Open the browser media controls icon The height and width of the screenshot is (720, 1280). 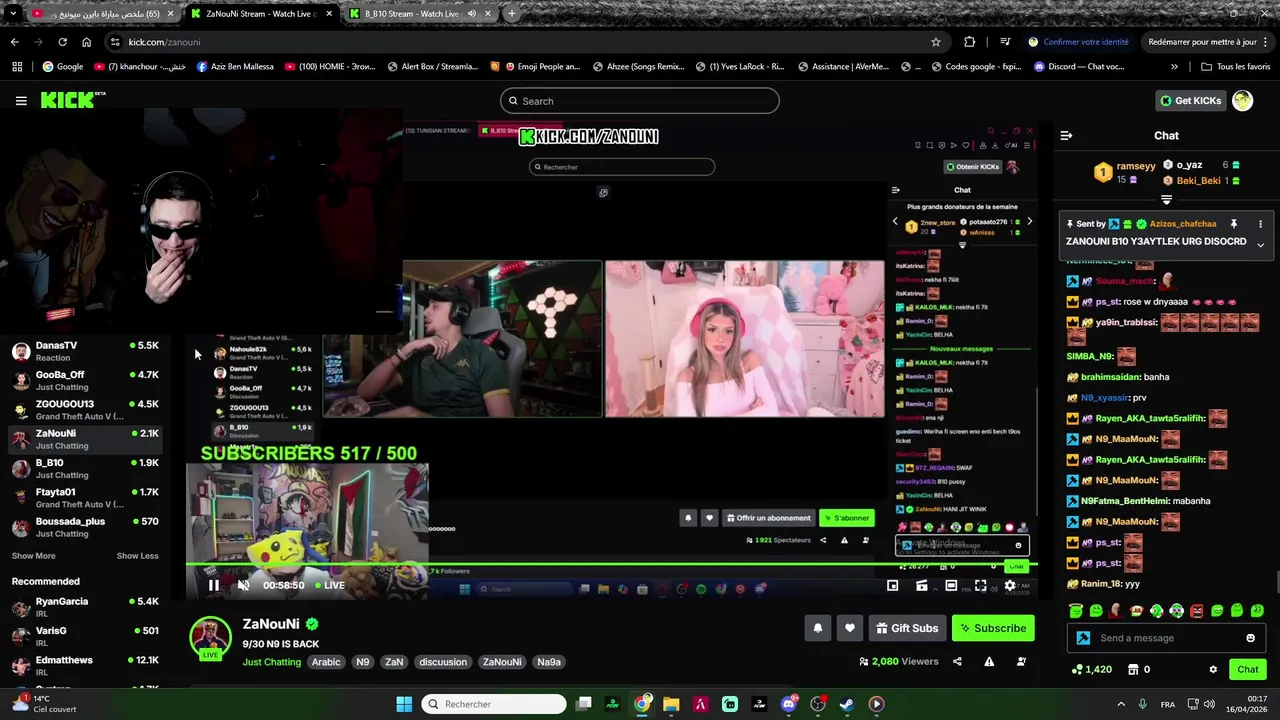pyautogui.click(x=1005, y=42)
